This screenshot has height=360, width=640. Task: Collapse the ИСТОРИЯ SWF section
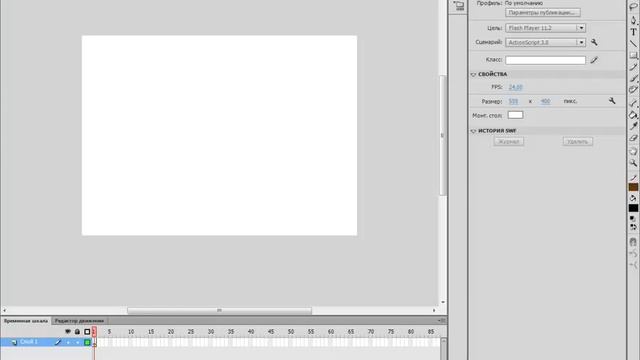[473, 131]
